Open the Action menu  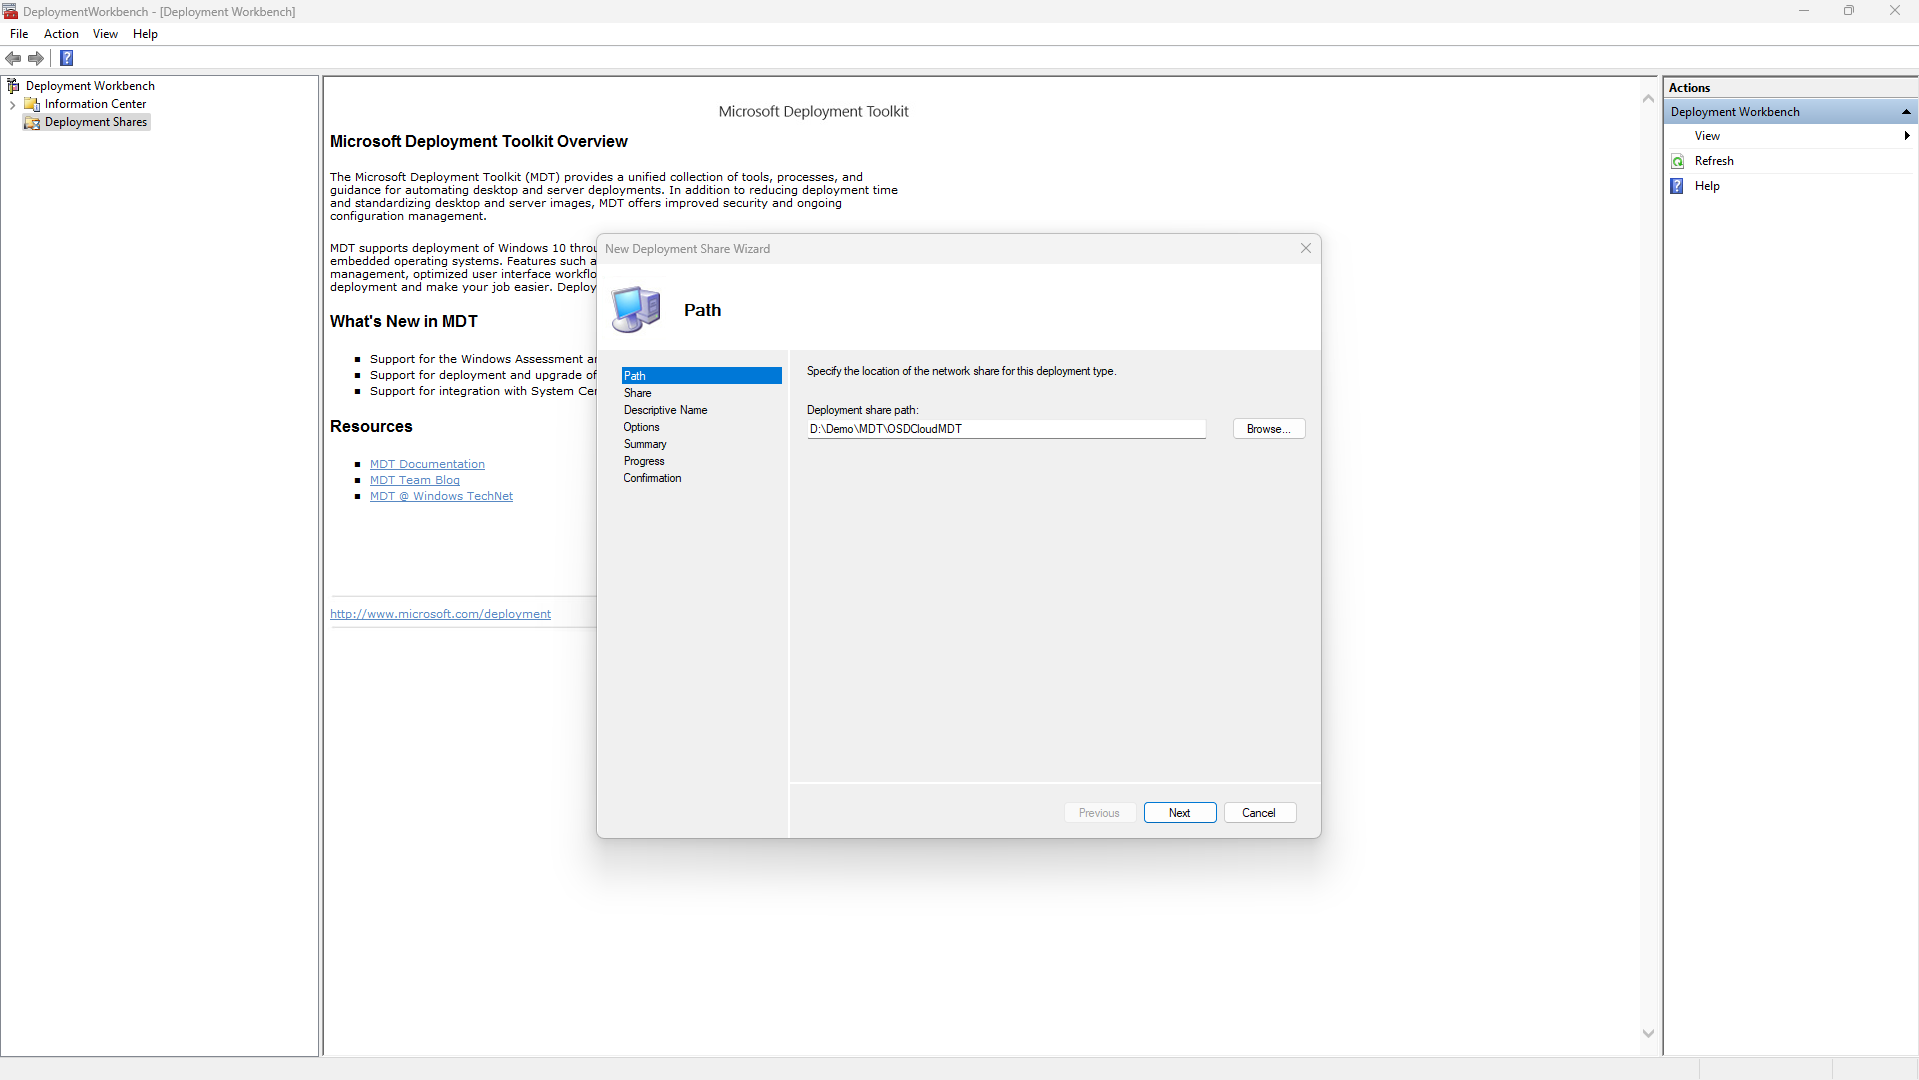pyautogui.click(x=61, y=34)
